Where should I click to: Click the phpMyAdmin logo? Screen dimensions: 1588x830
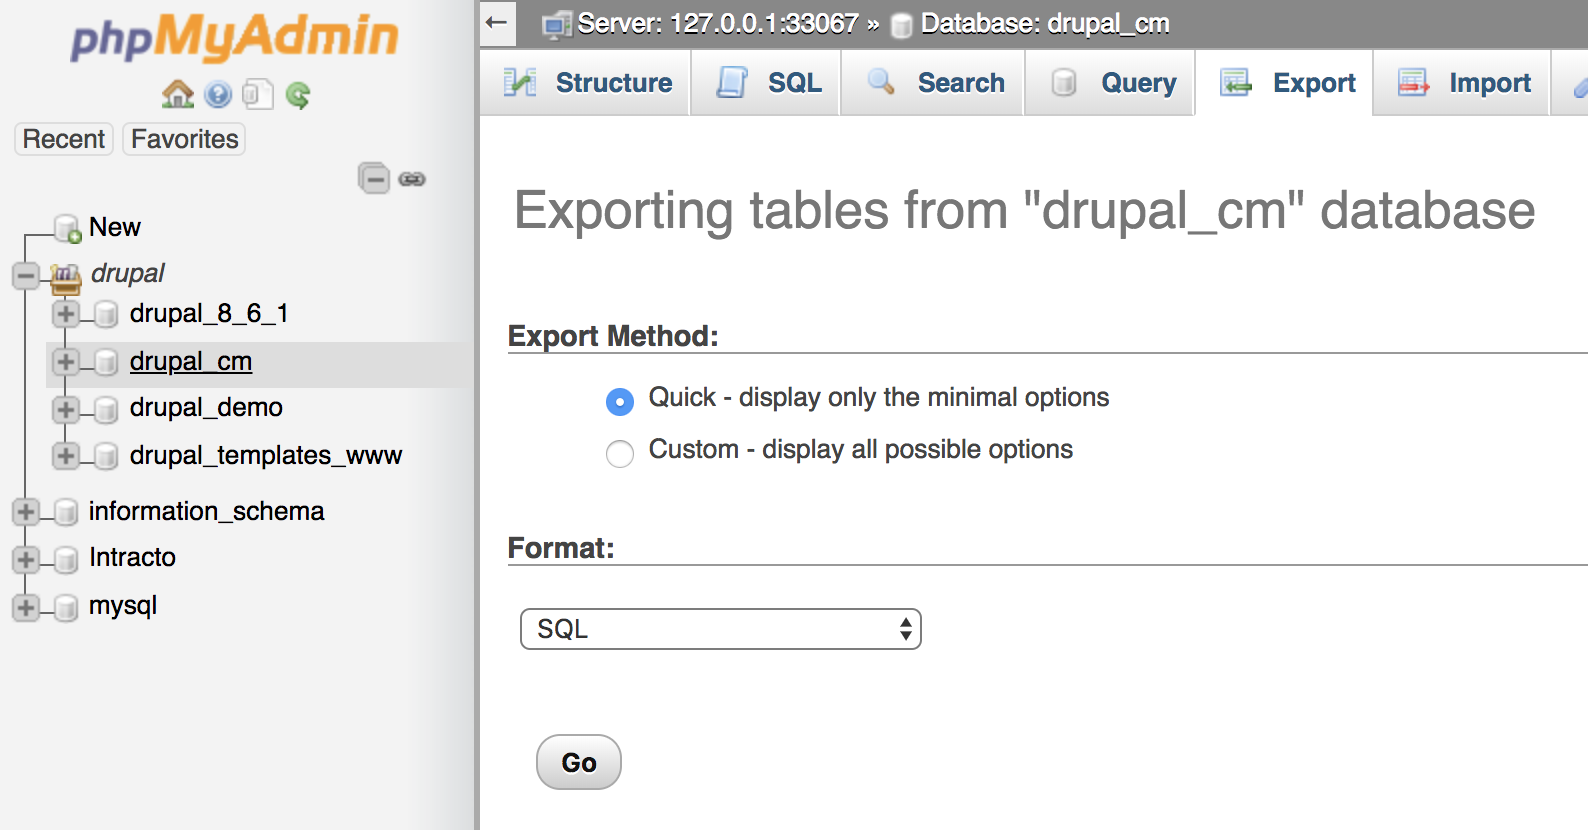(x=235, y=37)
